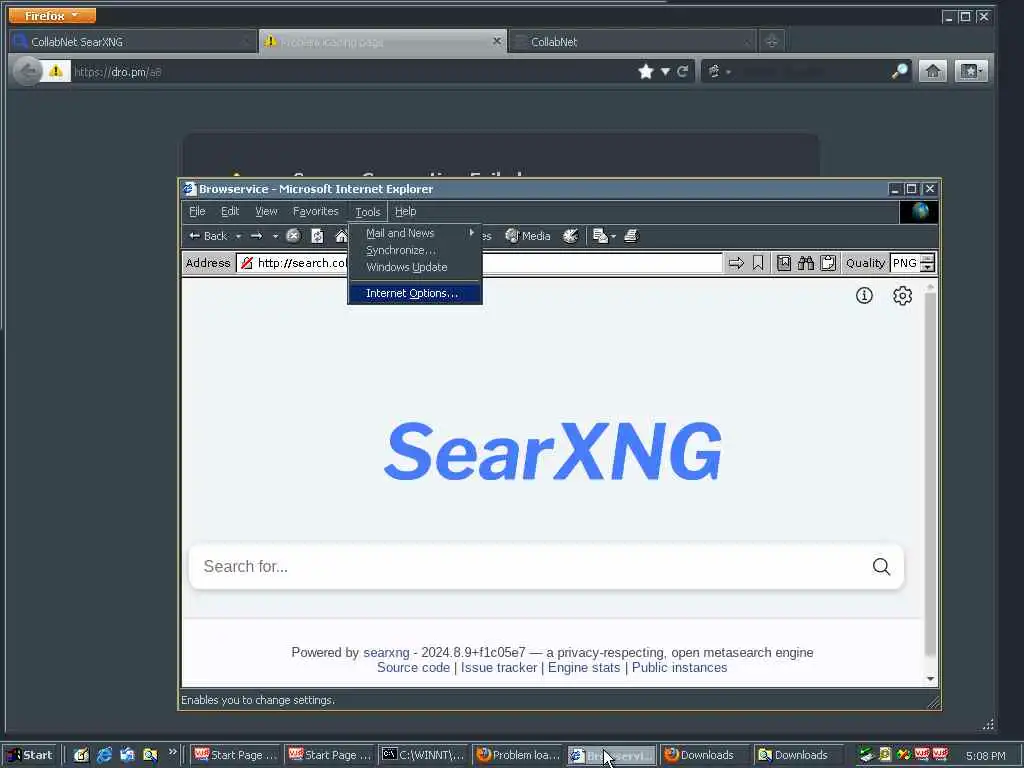Click the IE globe throbber logo
This screenshot has width=1024, height=768.
[920, 212]
